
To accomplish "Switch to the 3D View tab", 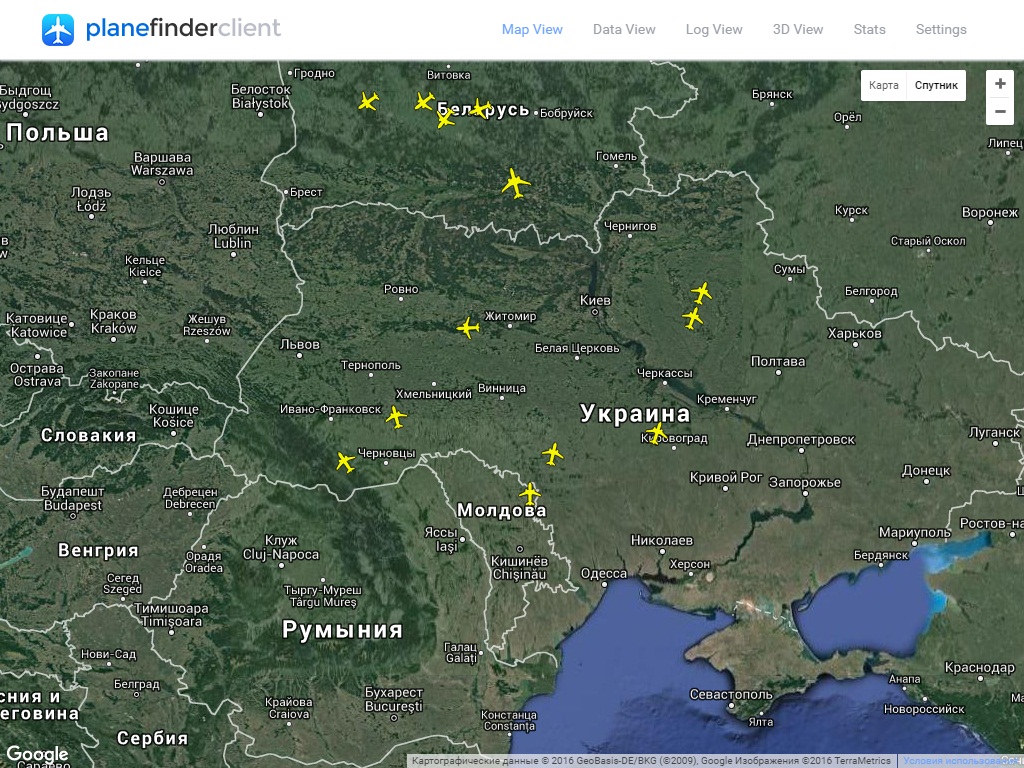I will coord(798,30).
